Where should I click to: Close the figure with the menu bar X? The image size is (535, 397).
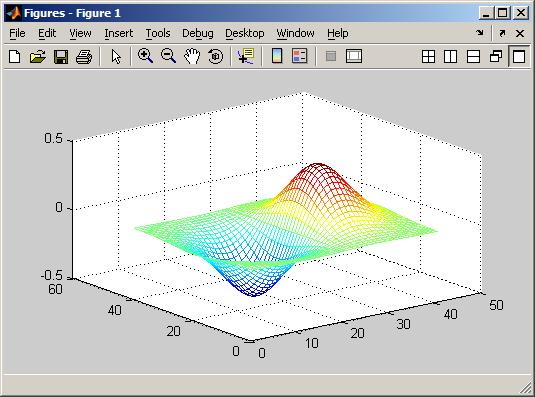click(x=520, y=33)
